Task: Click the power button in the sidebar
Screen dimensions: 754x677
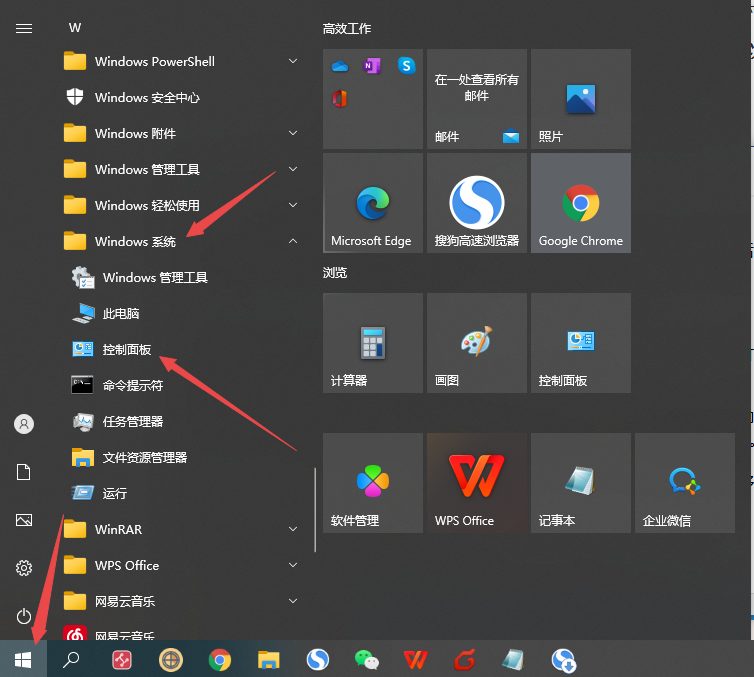Action: [x=24, y=615]
